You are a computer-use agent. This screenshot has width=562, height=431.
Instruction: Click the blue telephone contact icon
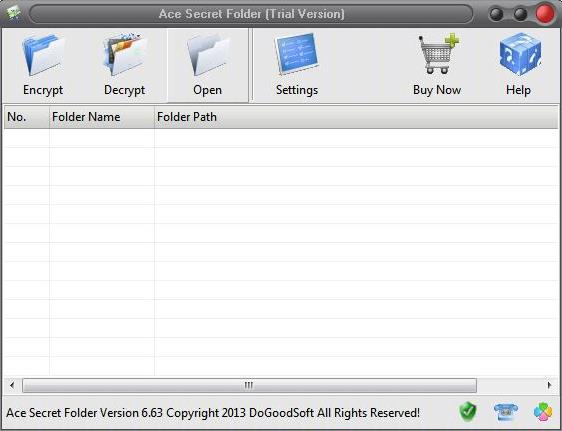506,412
